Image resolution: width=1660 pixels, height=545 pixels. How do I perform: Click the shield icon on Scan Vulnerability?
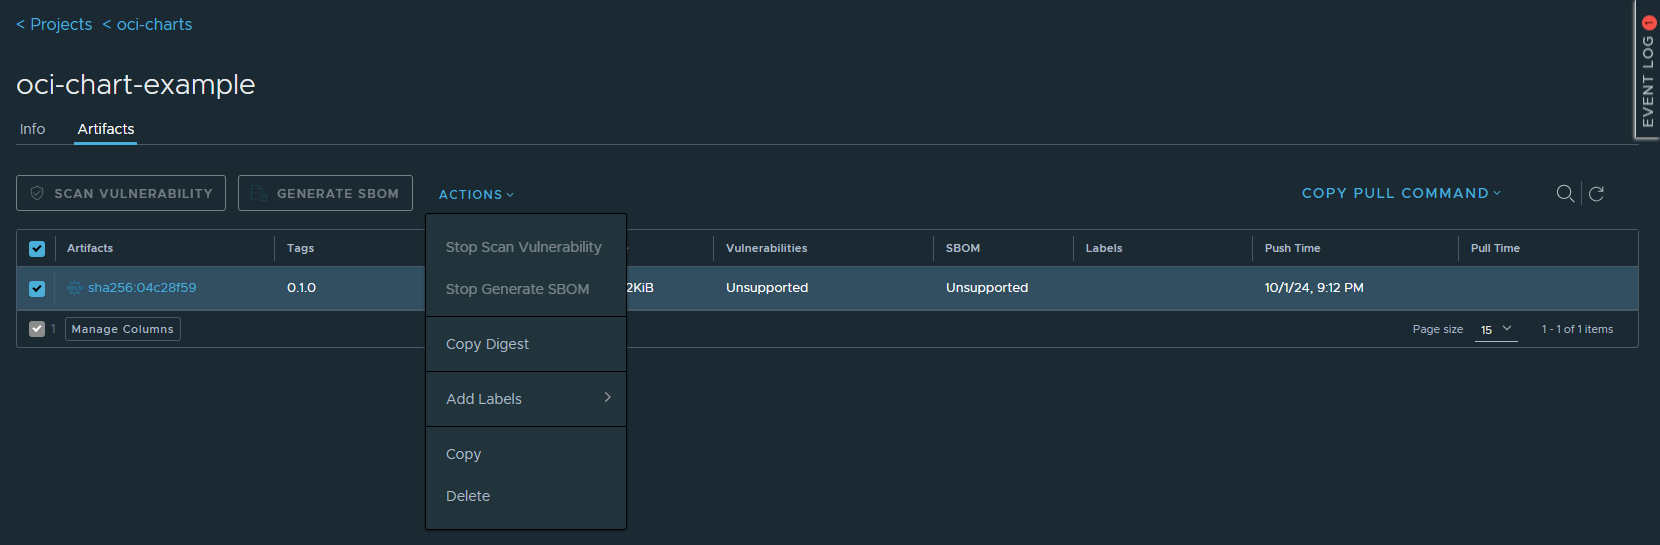[x=37, y=193]
